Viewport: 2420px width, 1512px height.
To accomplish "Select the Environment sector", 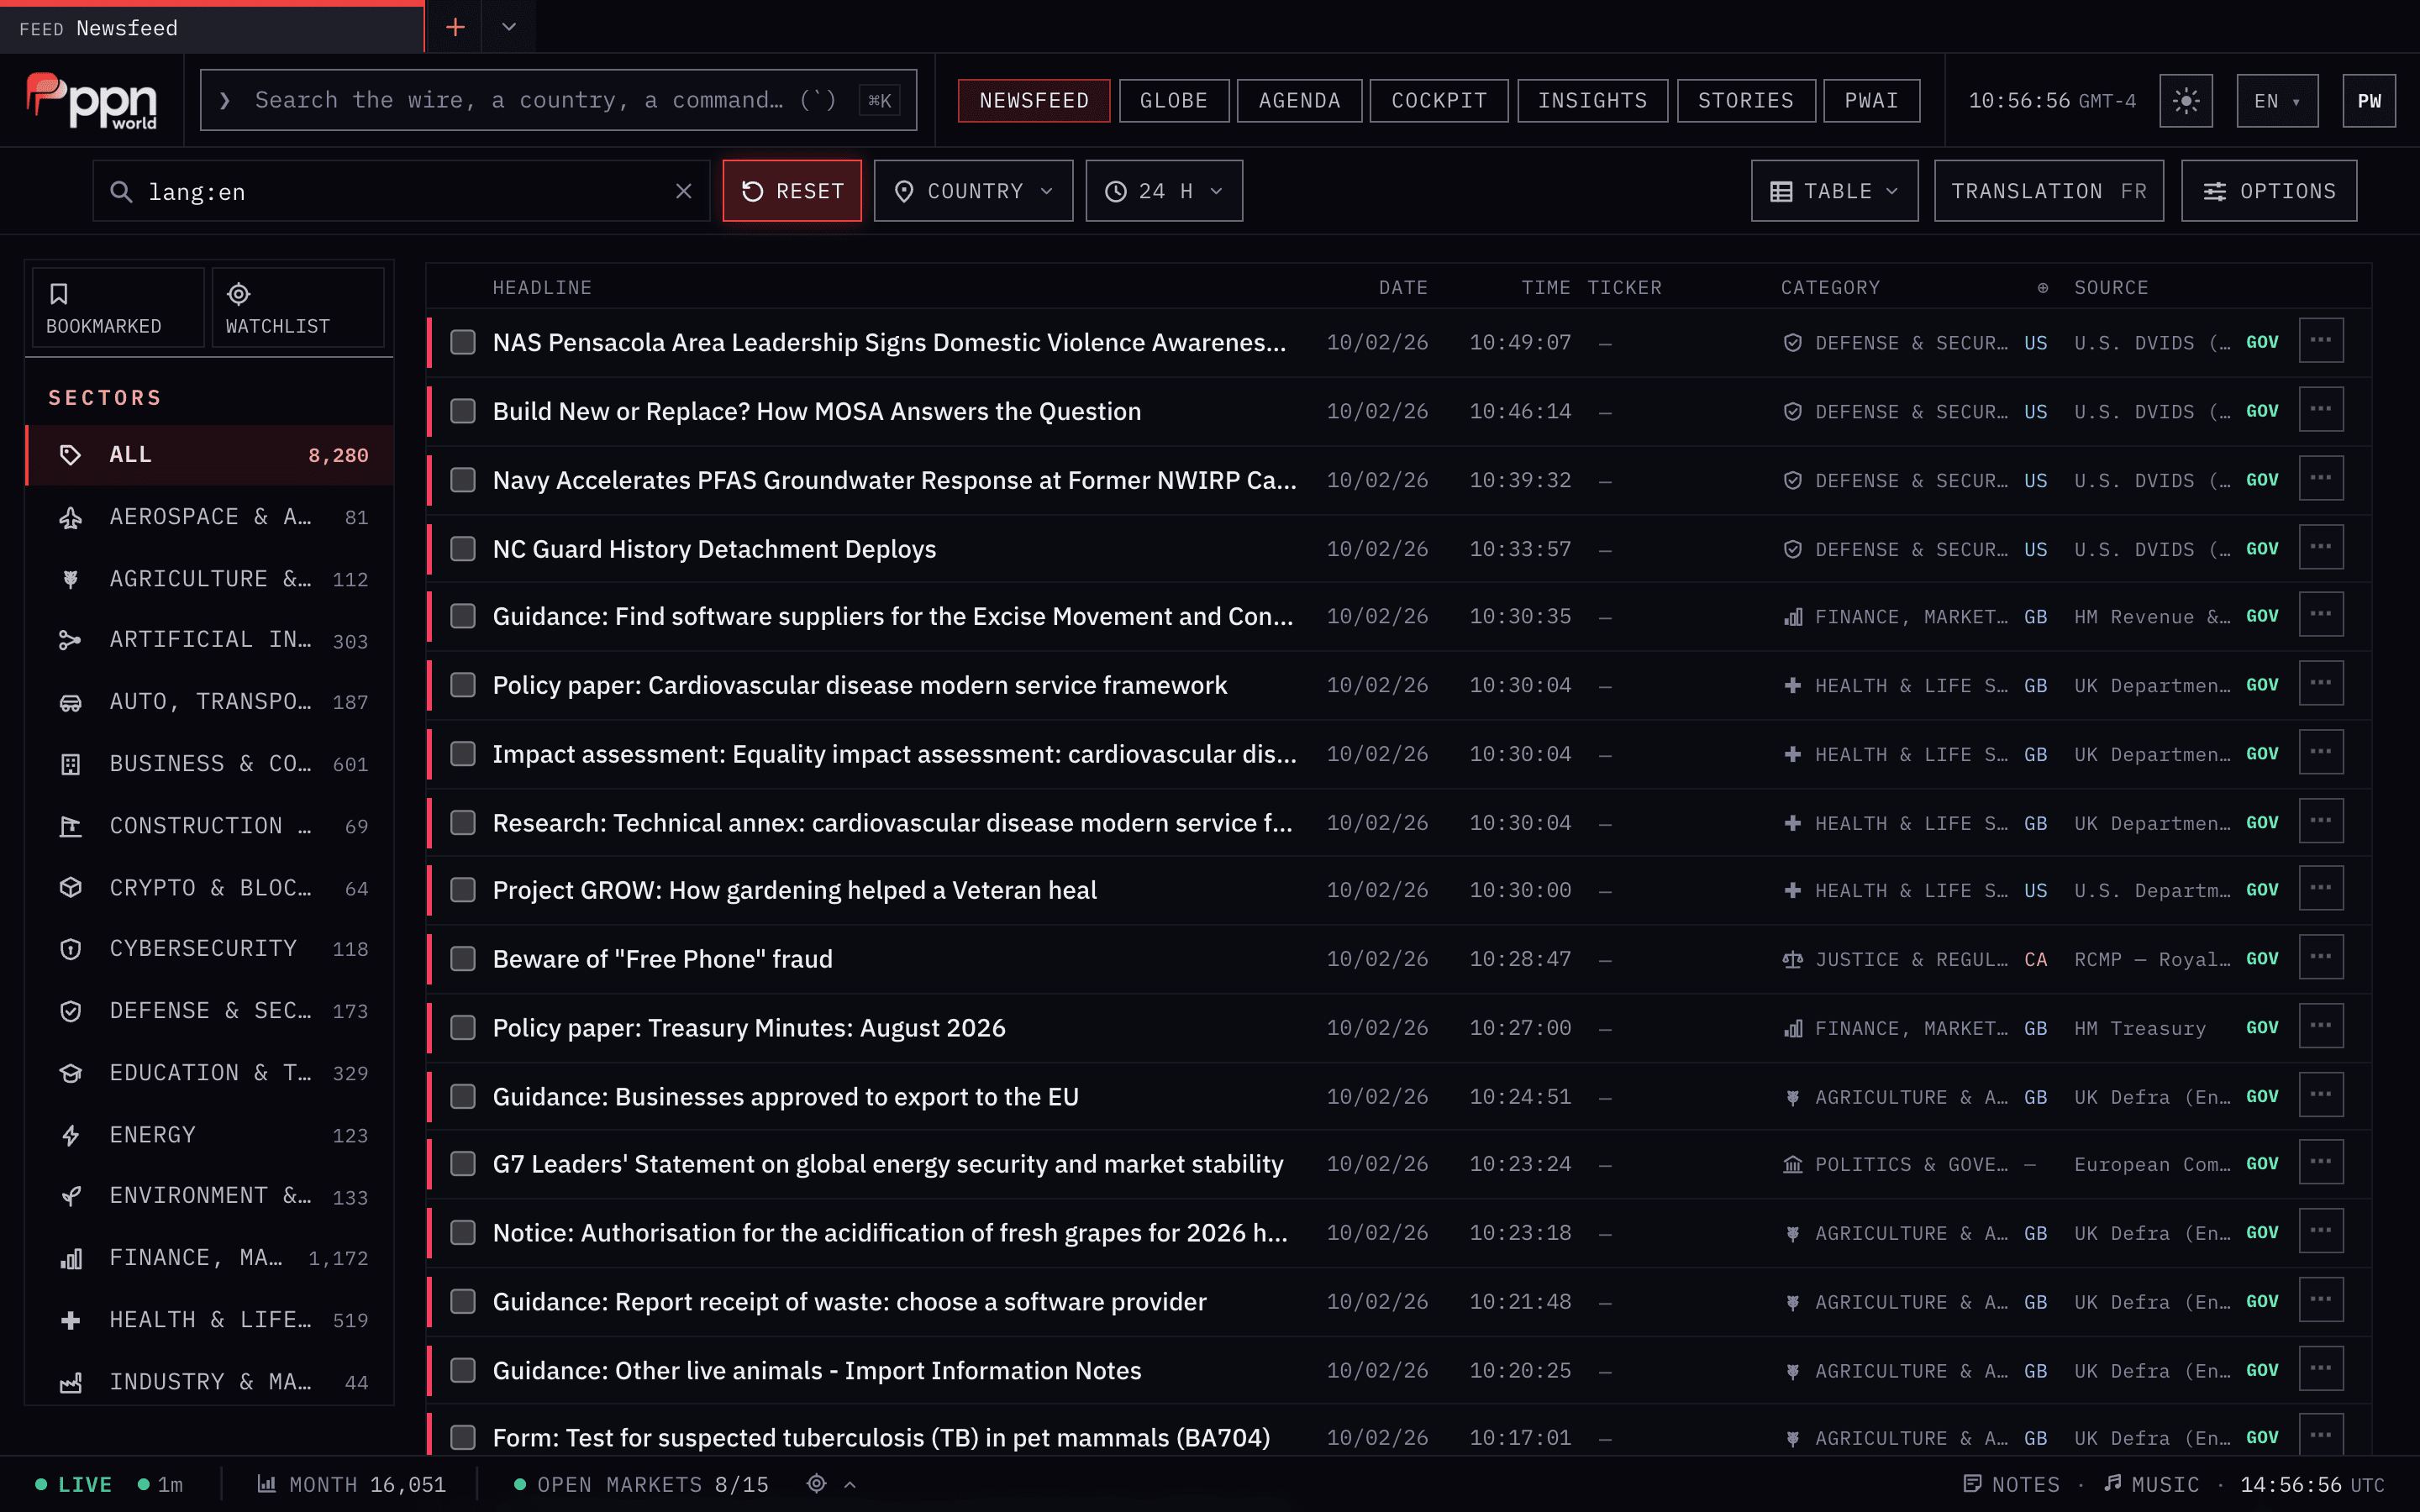I will (210, 1196).
